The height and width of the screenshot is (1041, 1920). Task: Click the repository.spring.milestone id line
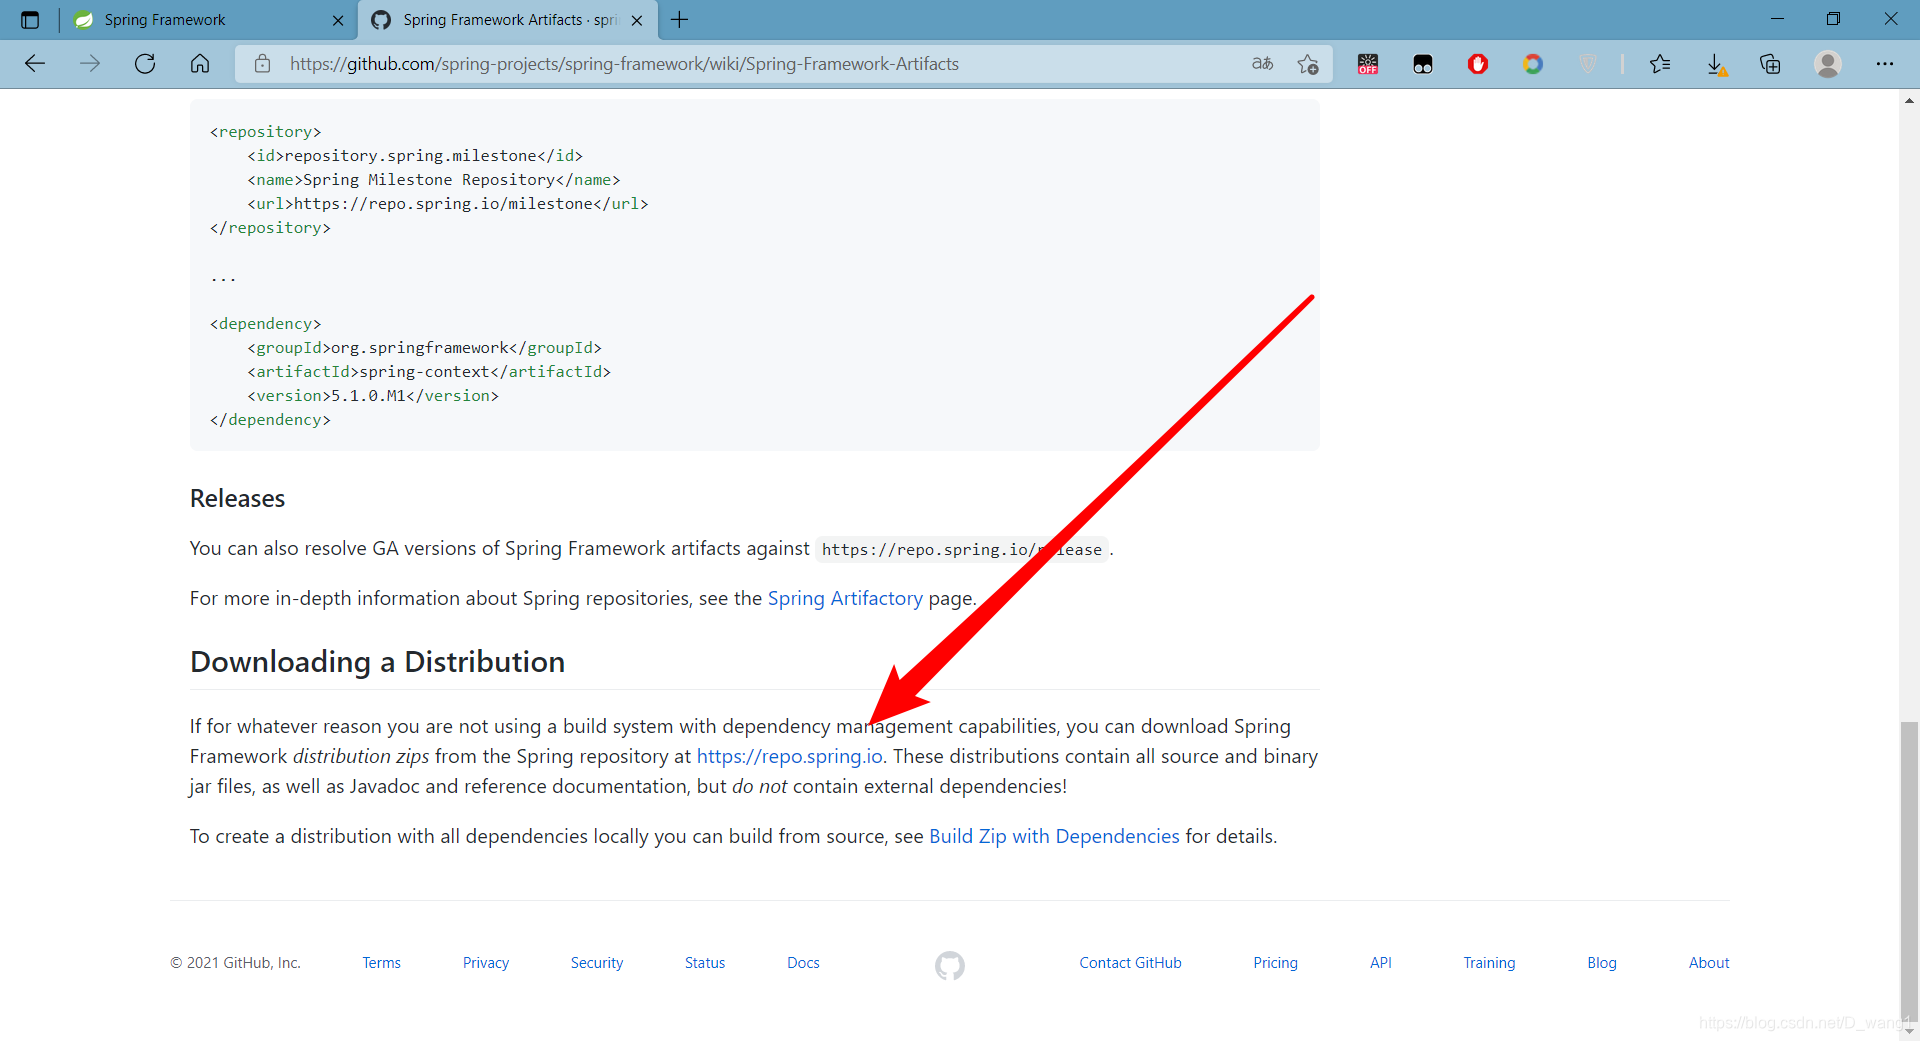tap(415, 156)
